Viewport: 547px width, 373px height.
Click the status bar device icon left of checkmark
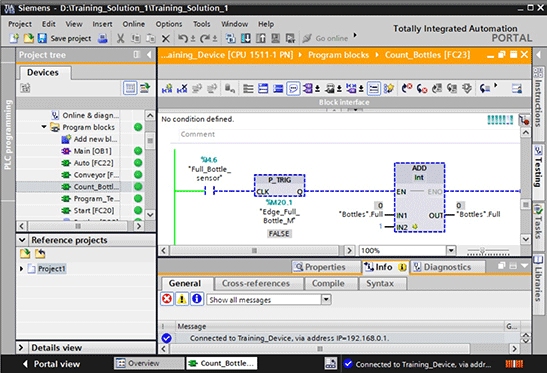(330, 364)
